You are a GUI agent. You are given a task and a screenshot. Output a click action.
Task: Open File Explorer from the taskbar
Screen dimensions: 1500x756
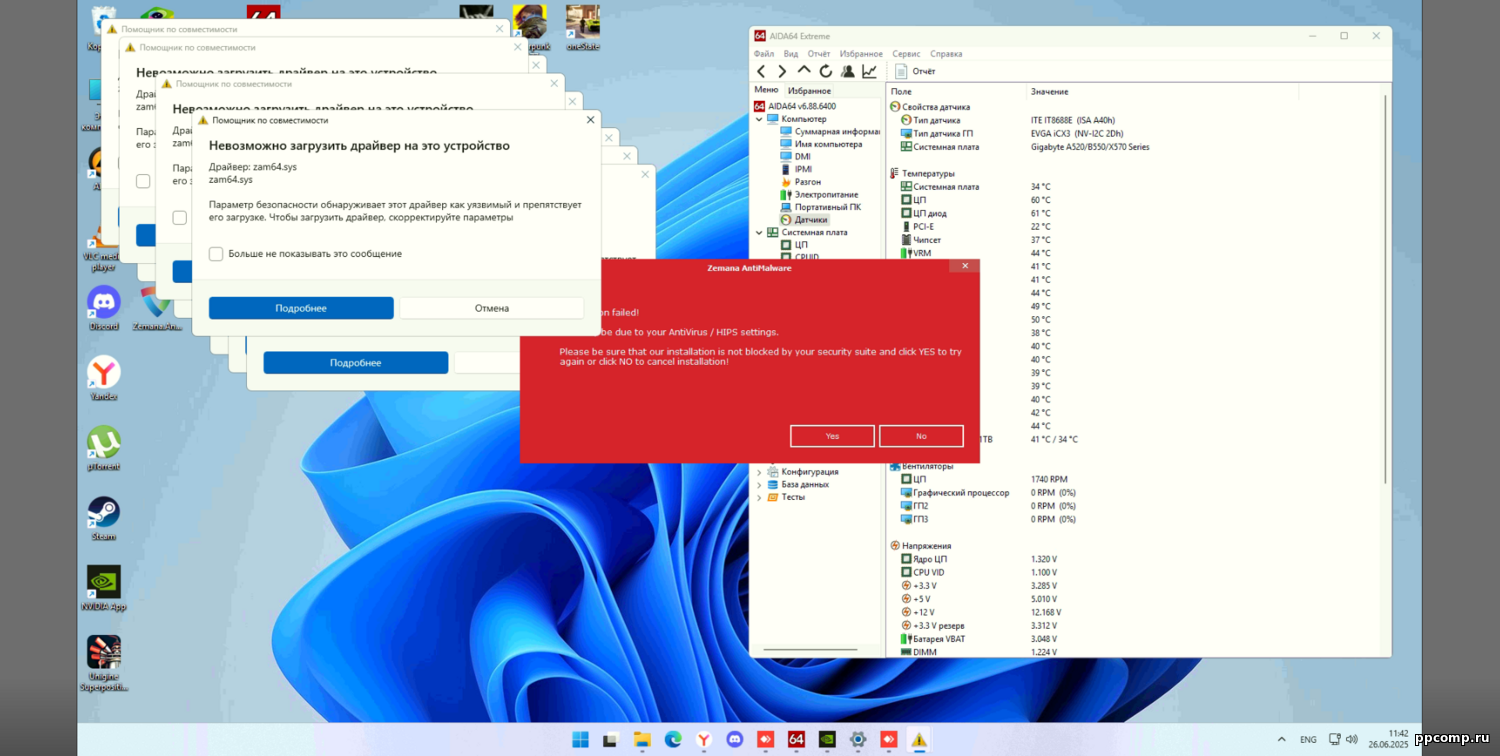click(x=642, y=740)
